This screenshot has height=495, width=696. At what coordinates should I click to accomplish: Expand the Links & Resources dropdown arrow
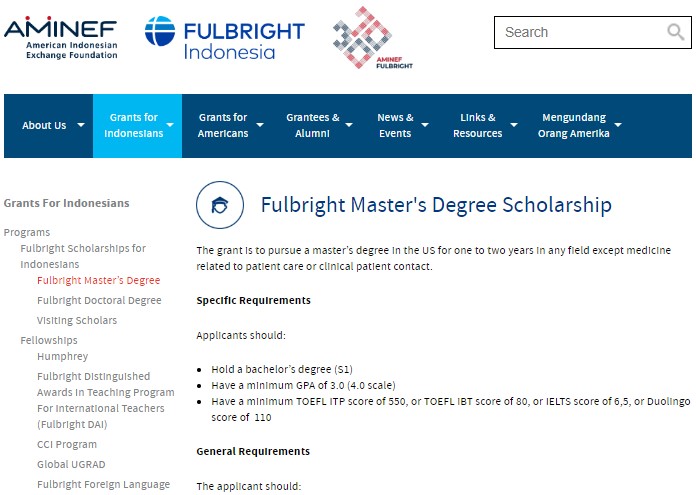coord(514,126)
